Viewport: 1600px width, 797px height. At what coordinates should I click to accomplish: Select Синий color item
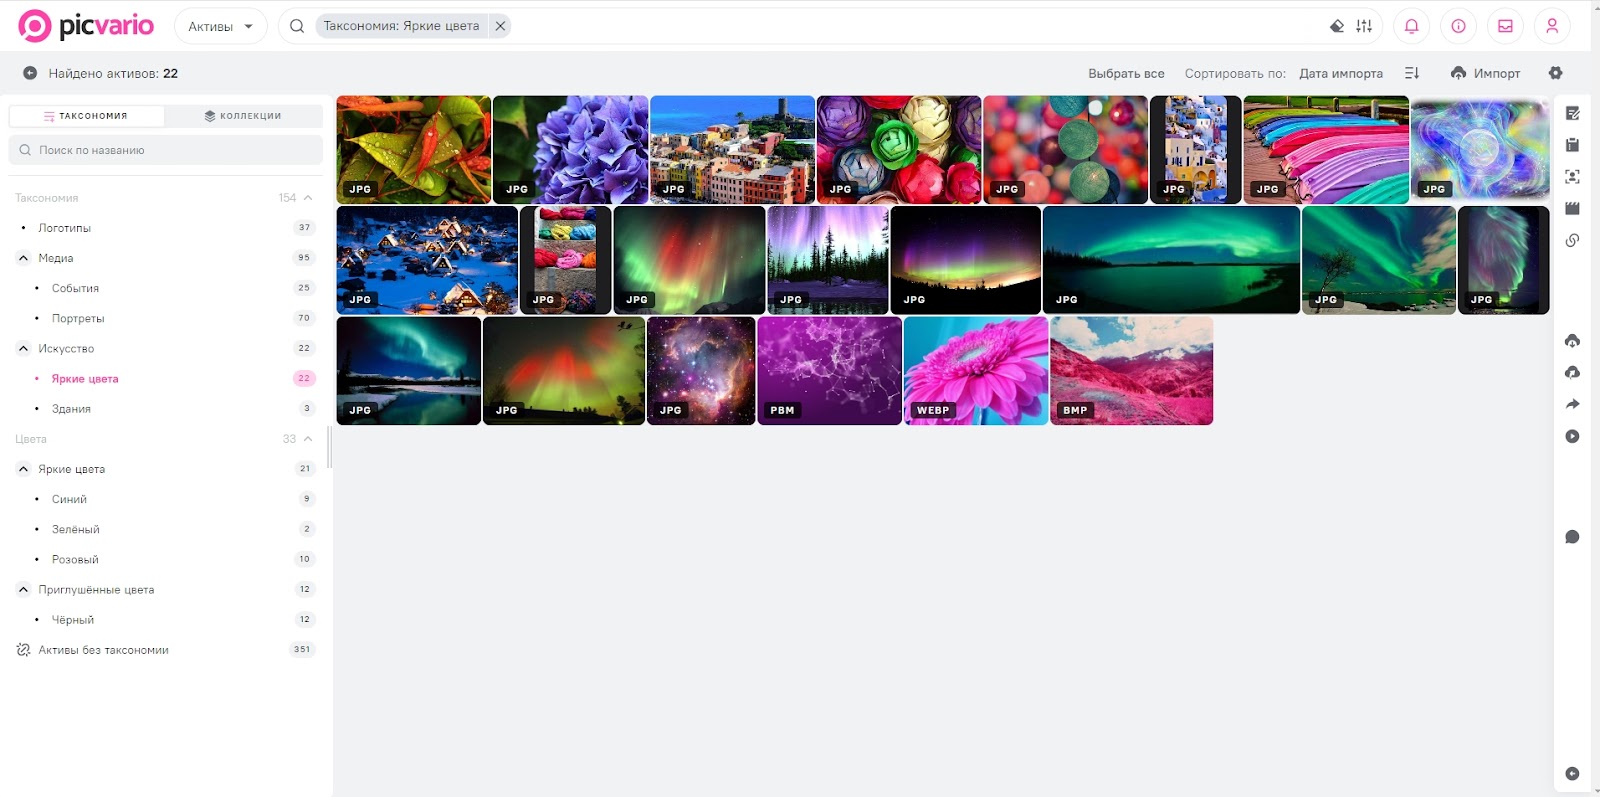69,499
